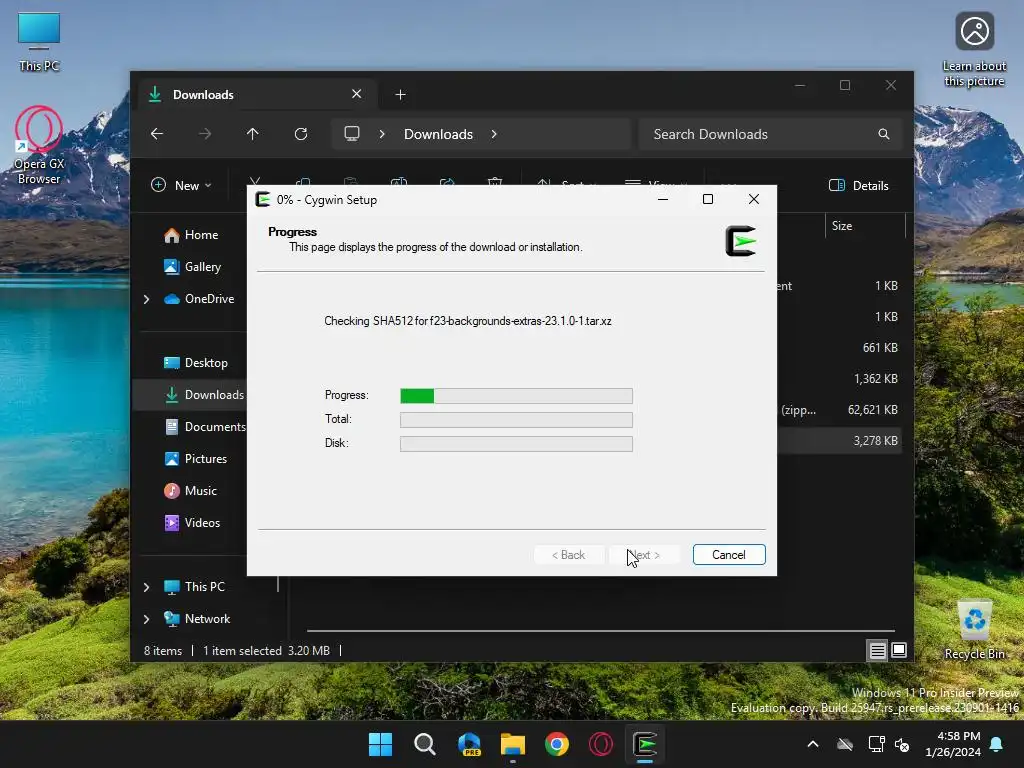Open the notification bell
The height and width of the screenshot is (768, 1024).
coord(997,744)
